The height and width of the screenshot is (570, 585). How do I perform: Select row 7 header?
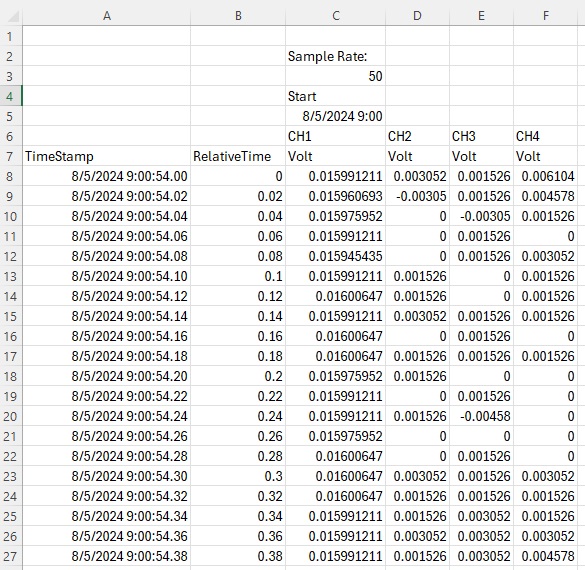(x=10, y=156)
